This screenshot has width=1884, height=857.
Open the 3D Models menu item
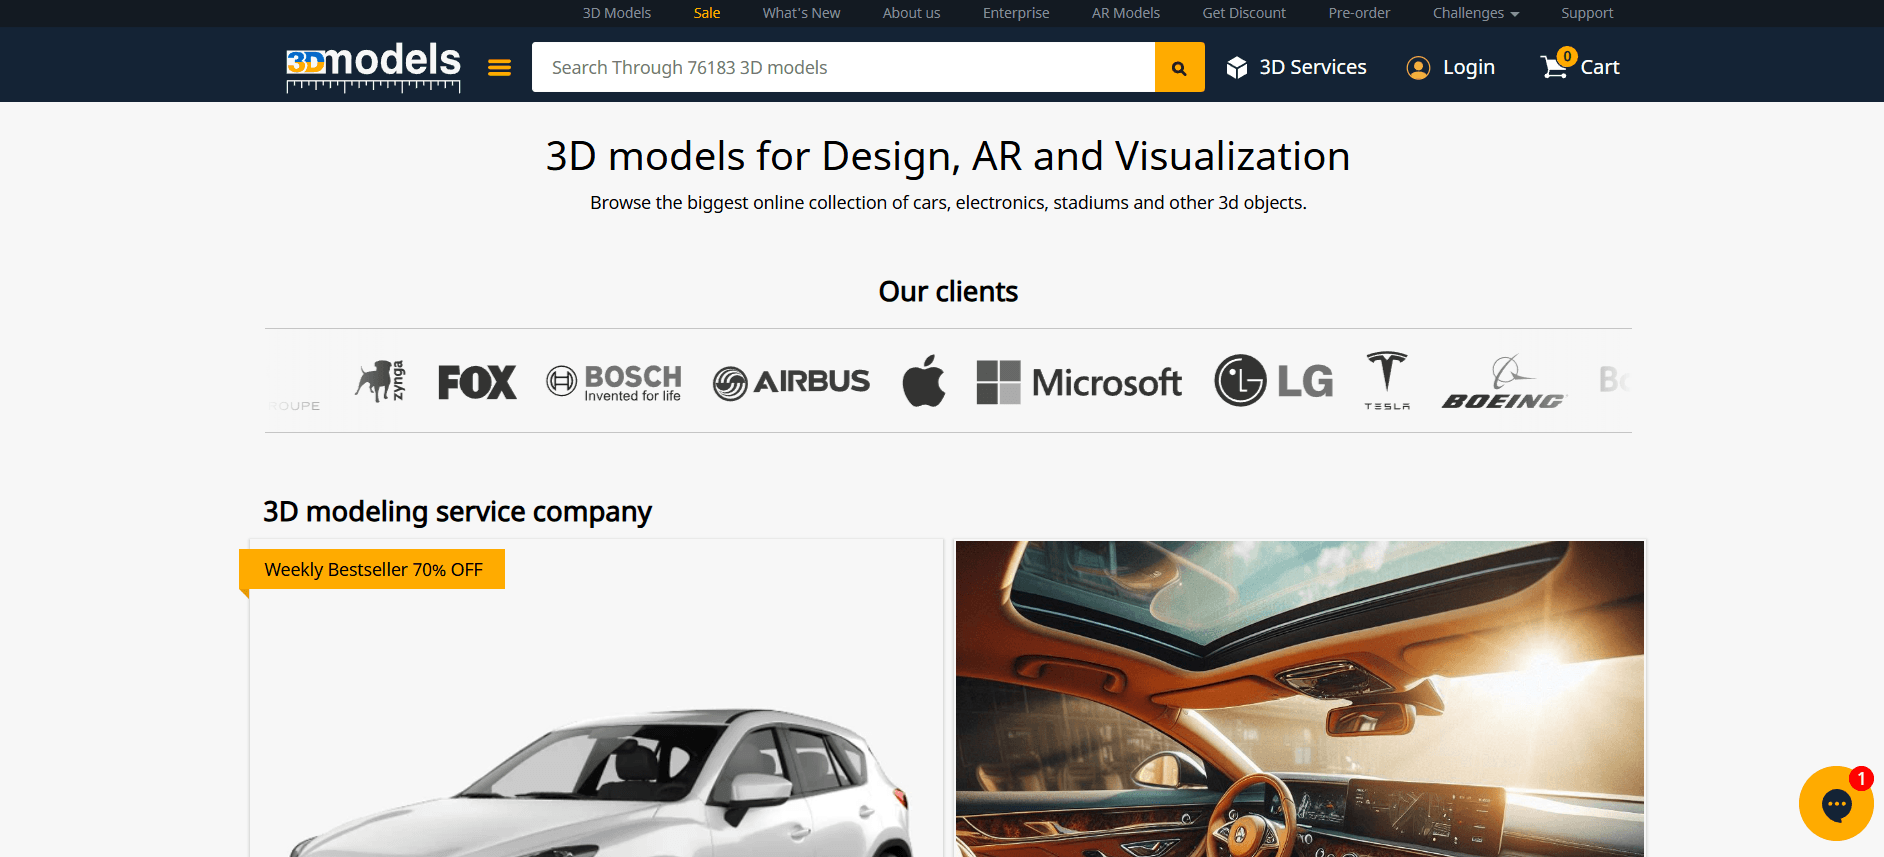pos(617,13)
